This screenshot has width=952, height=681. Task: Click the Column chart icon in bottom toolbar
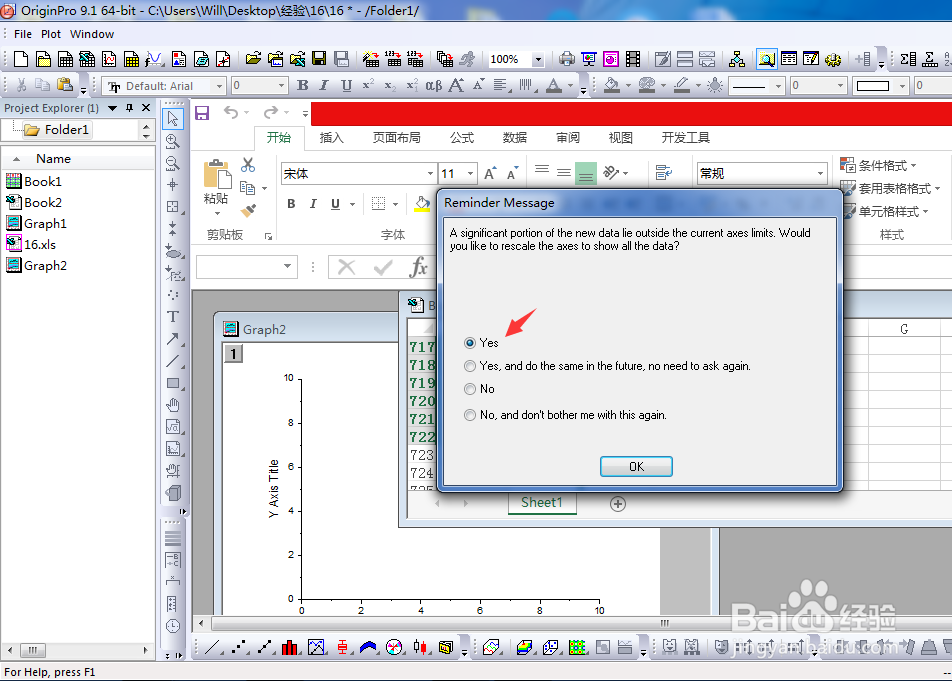point(290,648)
